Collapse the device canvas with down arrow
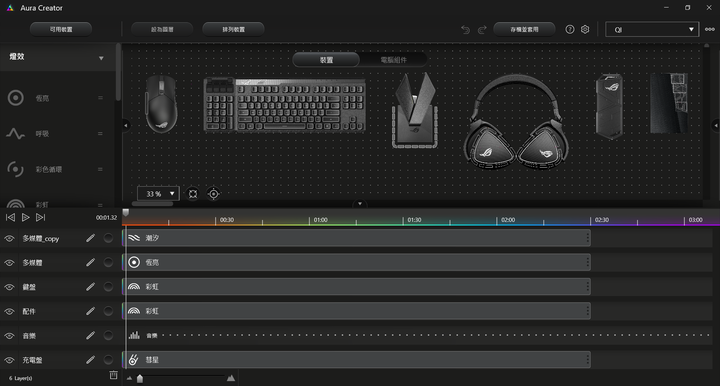The image size is (720, 386). (x=360, y=203)
